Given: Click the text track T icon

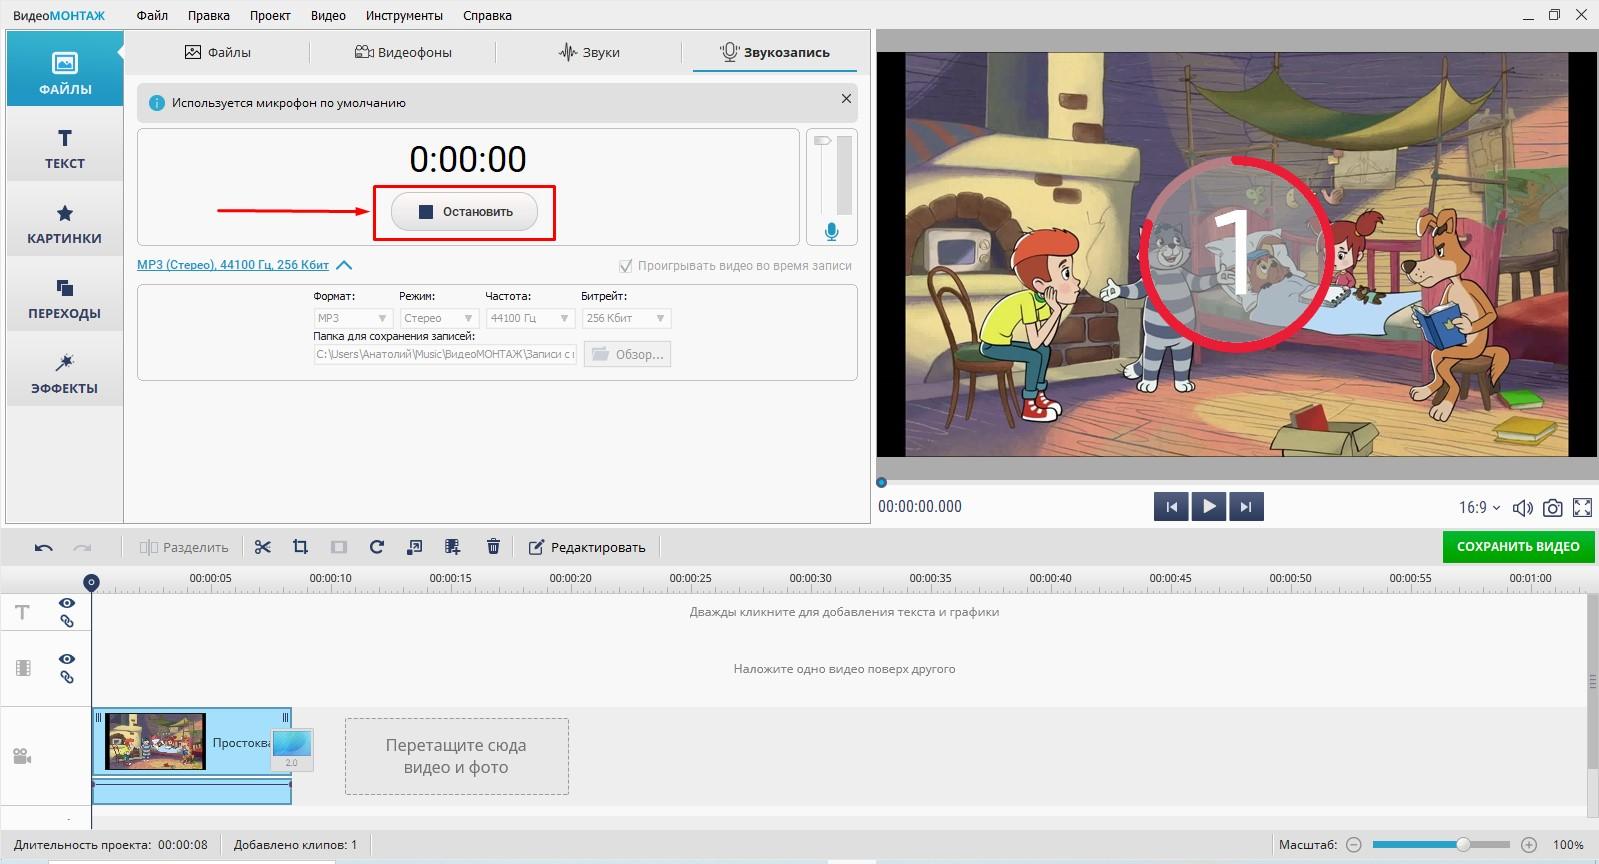Looking at the screenshot, I should [22, 612].
